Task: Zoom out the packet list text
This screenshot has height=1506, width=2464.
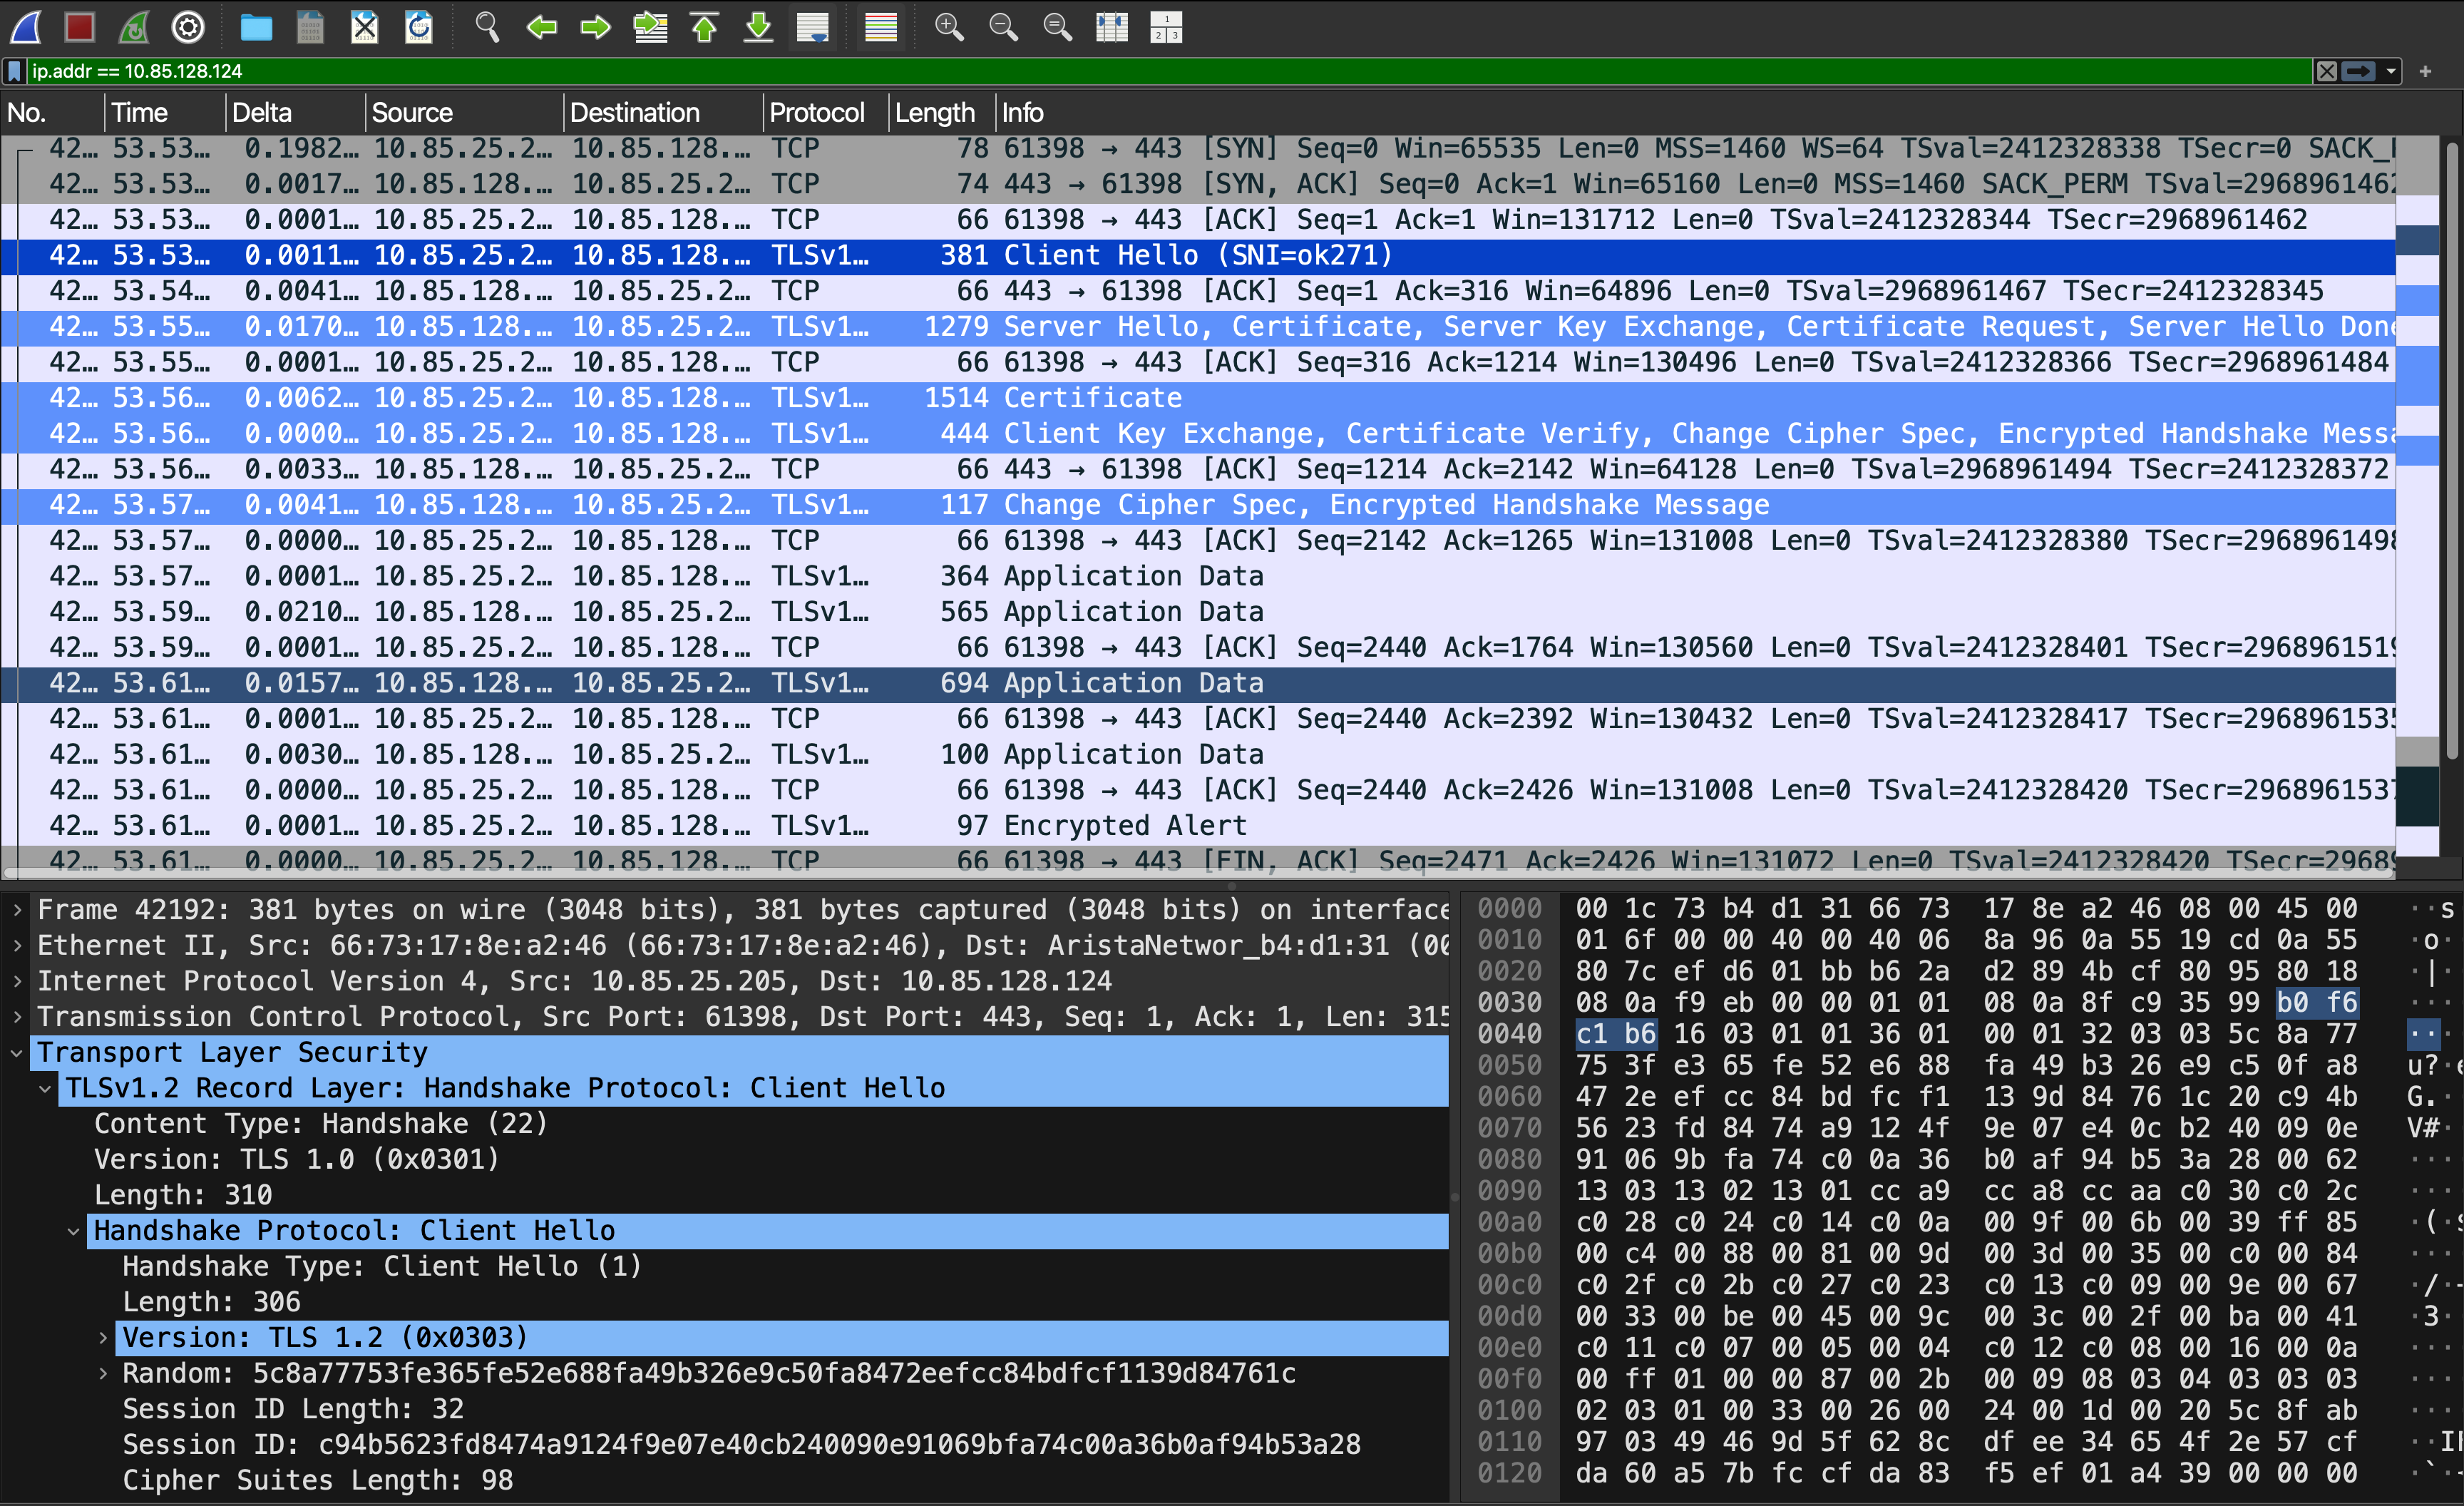Action: [x=1003, y=27]
